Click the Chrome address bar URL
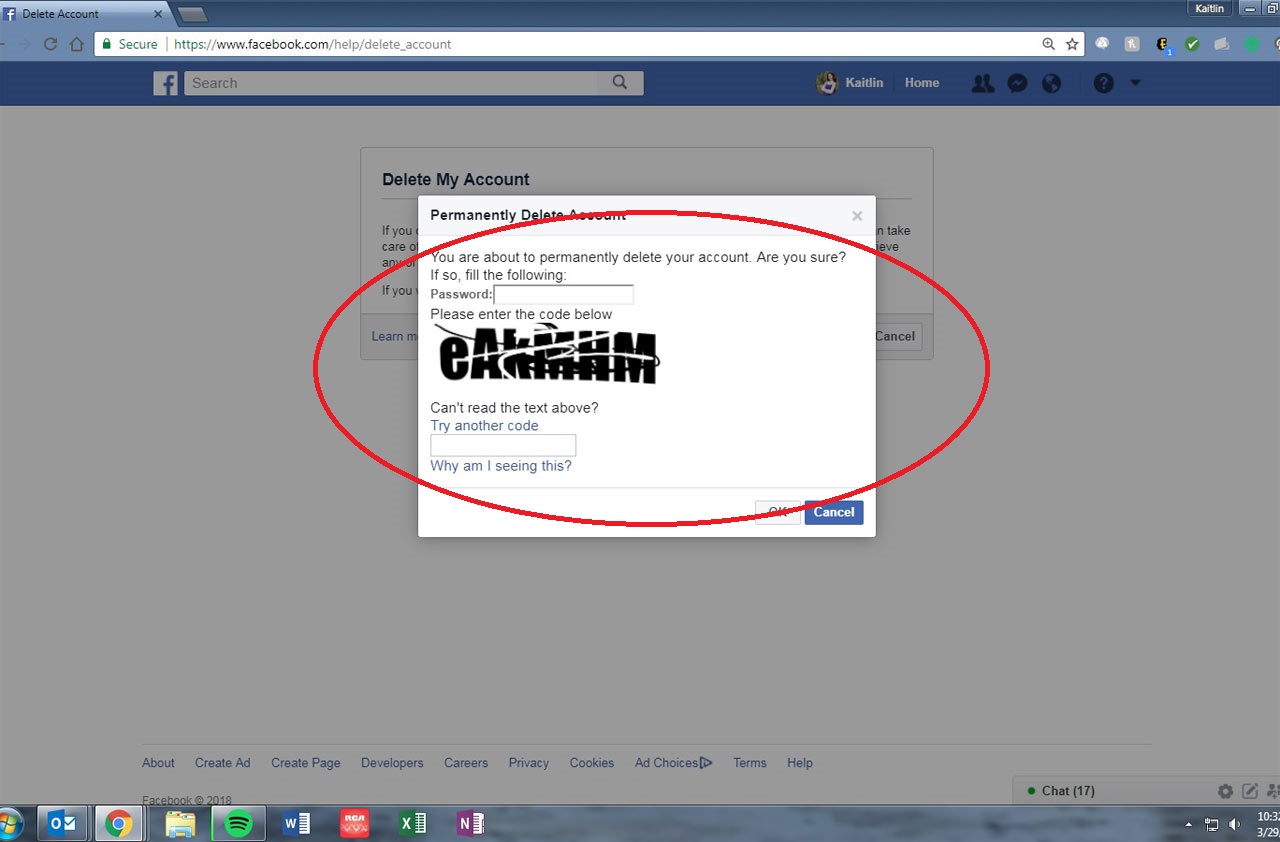The width and height of the screenshot is (1280, 842). (x=313, y=44)
